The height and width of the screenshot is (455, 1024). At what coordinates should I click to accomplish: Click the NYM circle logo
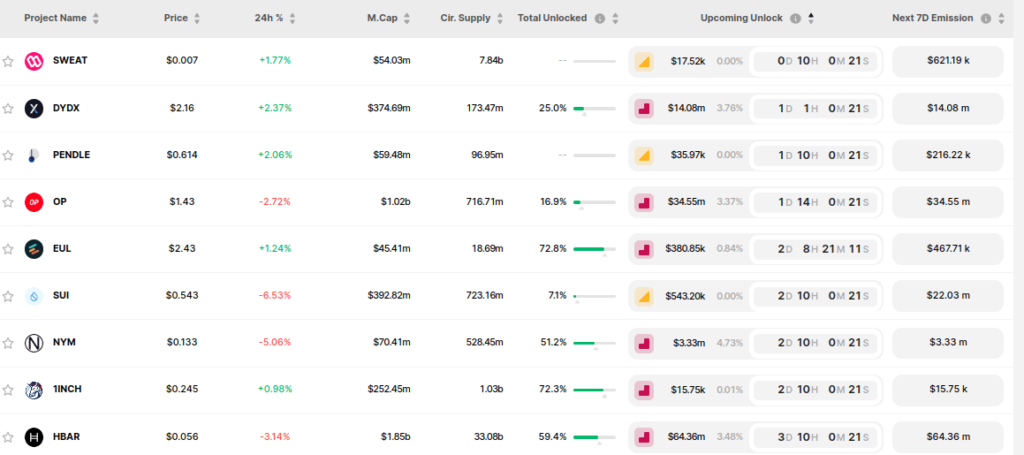(34, 343)
